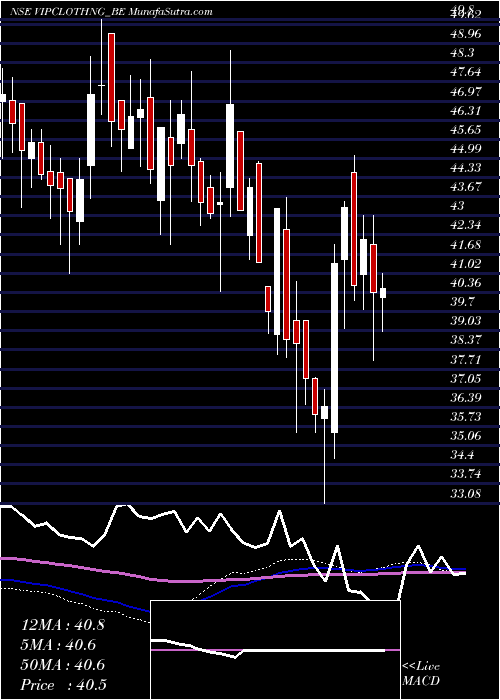This screenshot has height=700, width=500.
Task: Click the NSE VIPCLOTHNG_BE chart title
Action: [x=111, y=12]
